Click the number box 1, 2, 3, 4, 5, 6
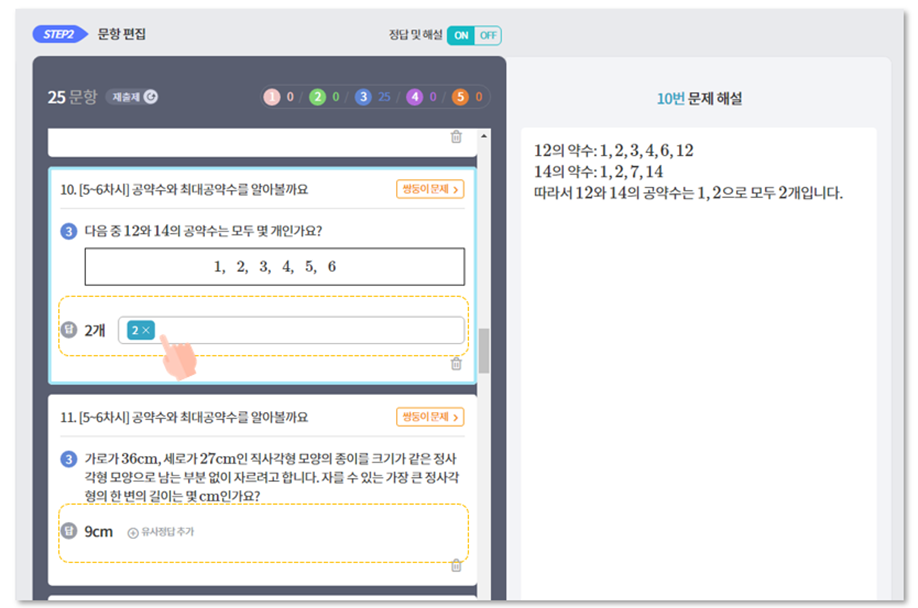This screenshot has height=608, width=918. point(275,267)
